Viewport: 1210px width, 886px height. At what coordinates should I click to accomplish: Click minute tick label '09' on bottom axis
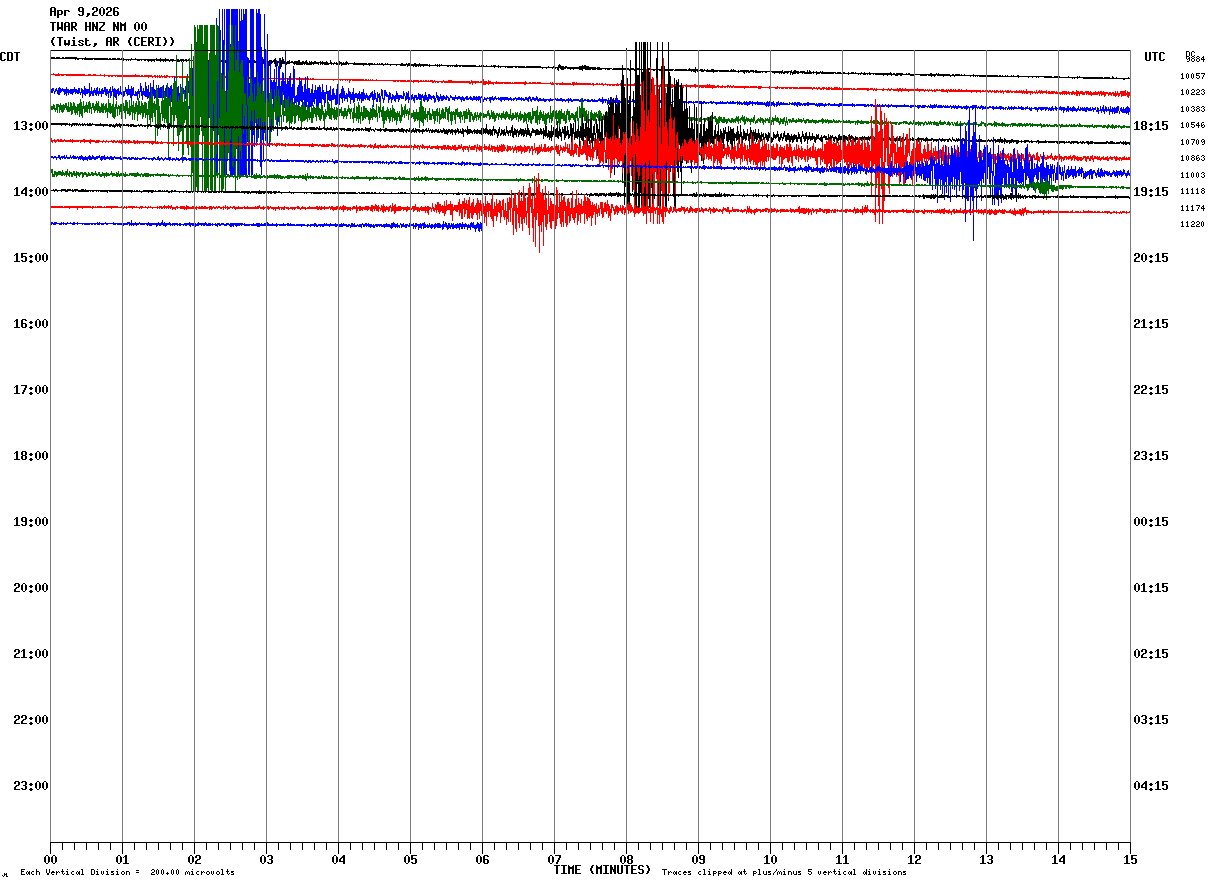click(x=698, y=859)
